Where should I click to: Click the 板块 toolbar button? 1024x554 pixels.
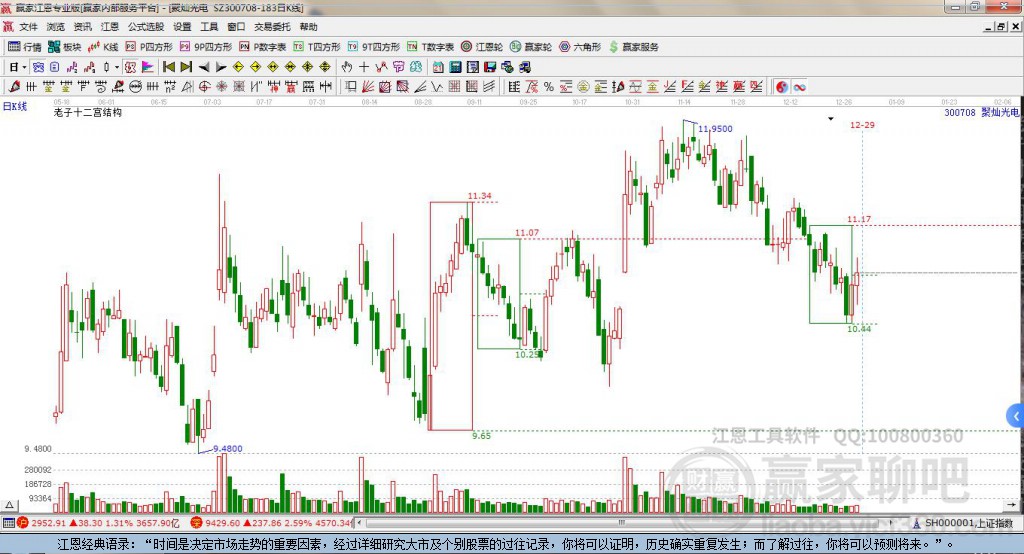pyautogui.click(x=65, y=47)
